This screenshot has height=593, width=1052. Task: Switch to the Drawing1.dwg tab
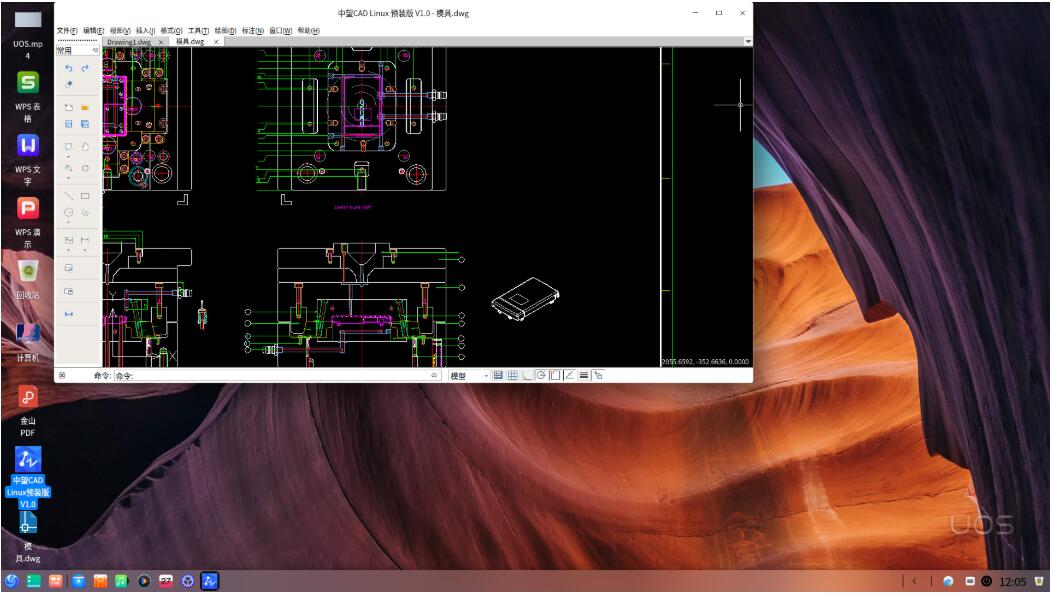point(129,42)
